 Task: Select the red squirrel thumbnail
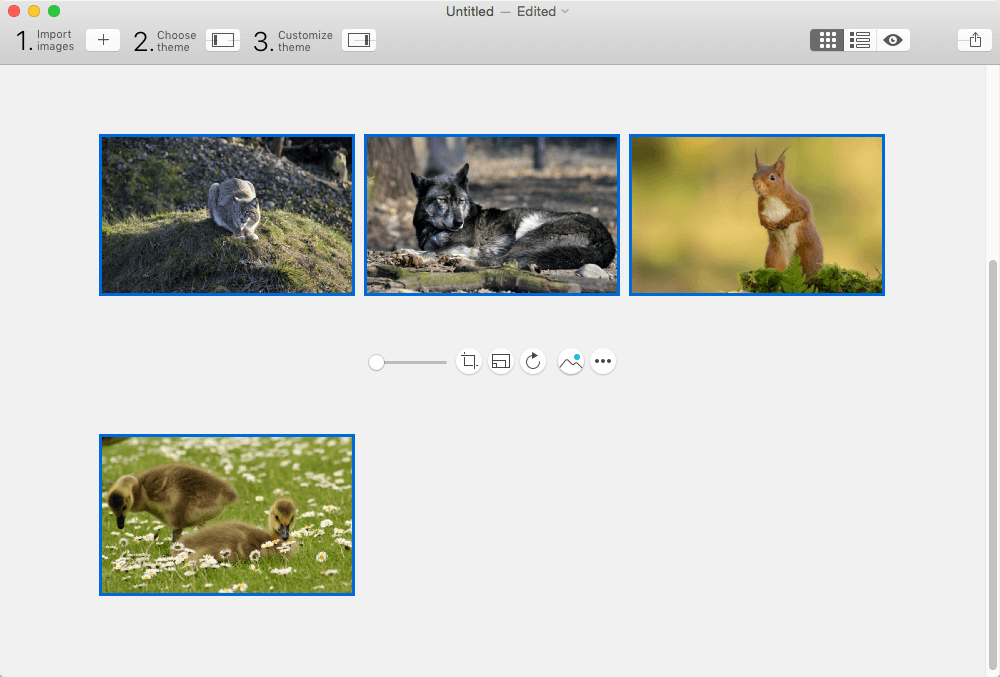[x=757, y=215]
